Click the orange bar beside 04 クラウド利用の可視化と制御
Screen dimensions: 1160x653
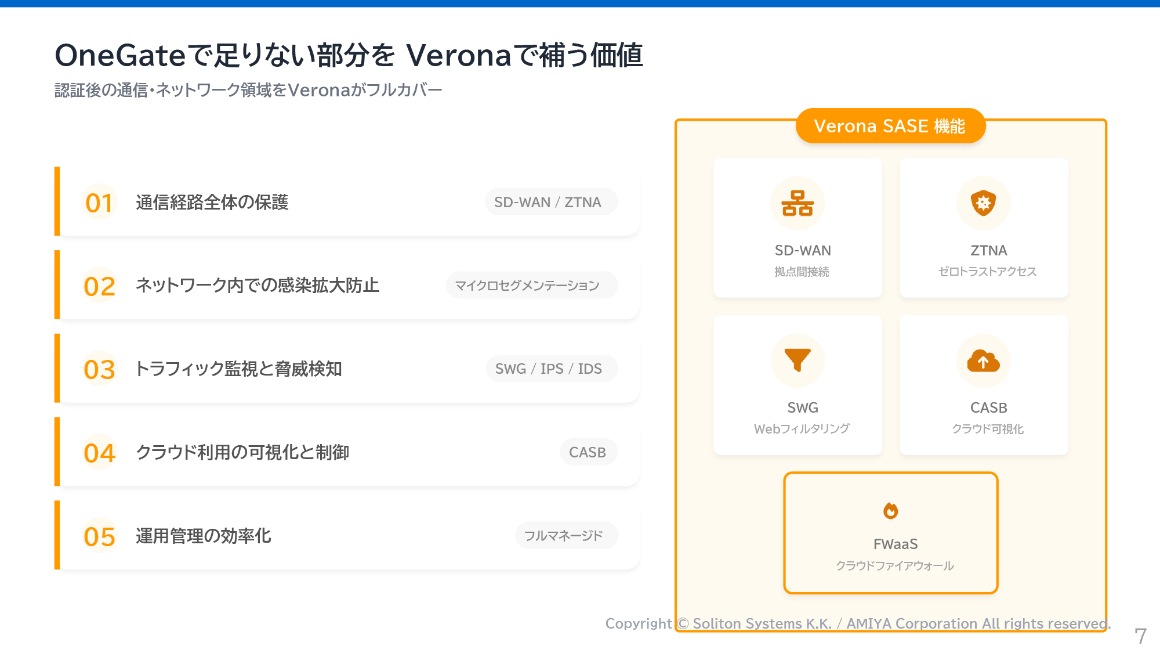coord(57,451)
